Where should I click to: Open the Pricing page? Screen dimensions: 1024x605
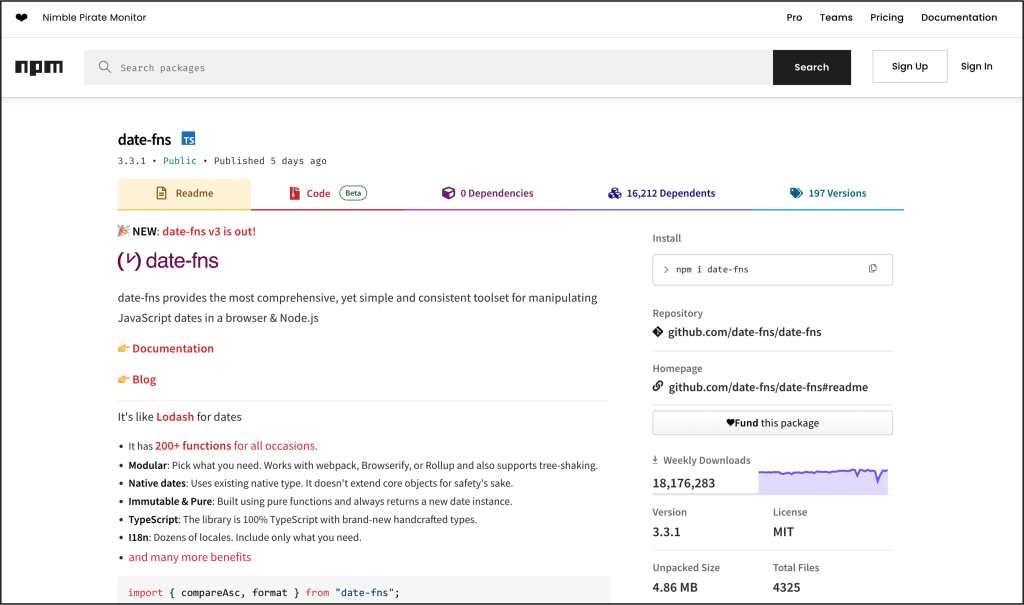(x=887, y=18)
